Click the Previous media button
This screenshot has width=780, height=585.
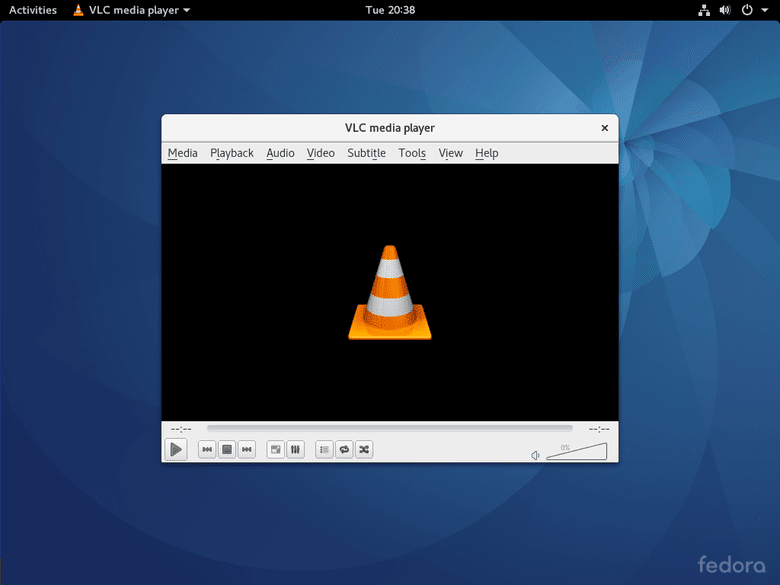click(207, 450)
